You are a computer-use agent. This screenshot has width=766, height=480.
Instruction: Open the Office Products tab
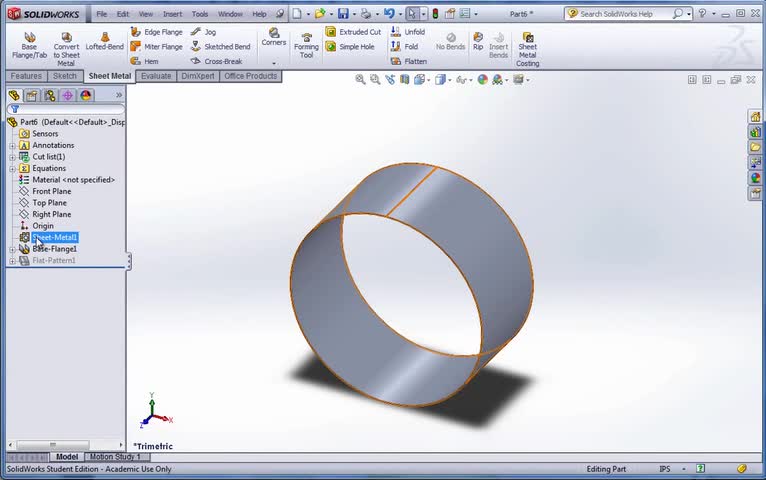(251, 76)
